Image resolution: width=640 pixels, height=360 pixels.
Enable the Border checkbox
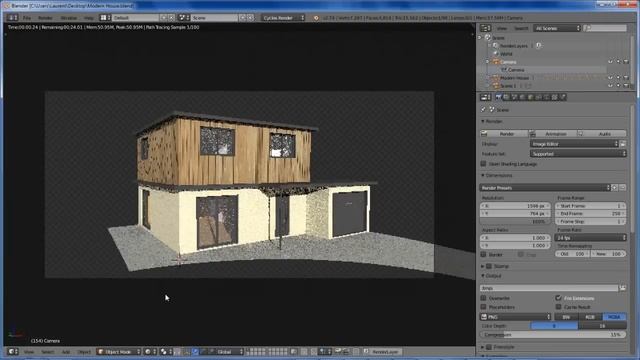[484, 254]
